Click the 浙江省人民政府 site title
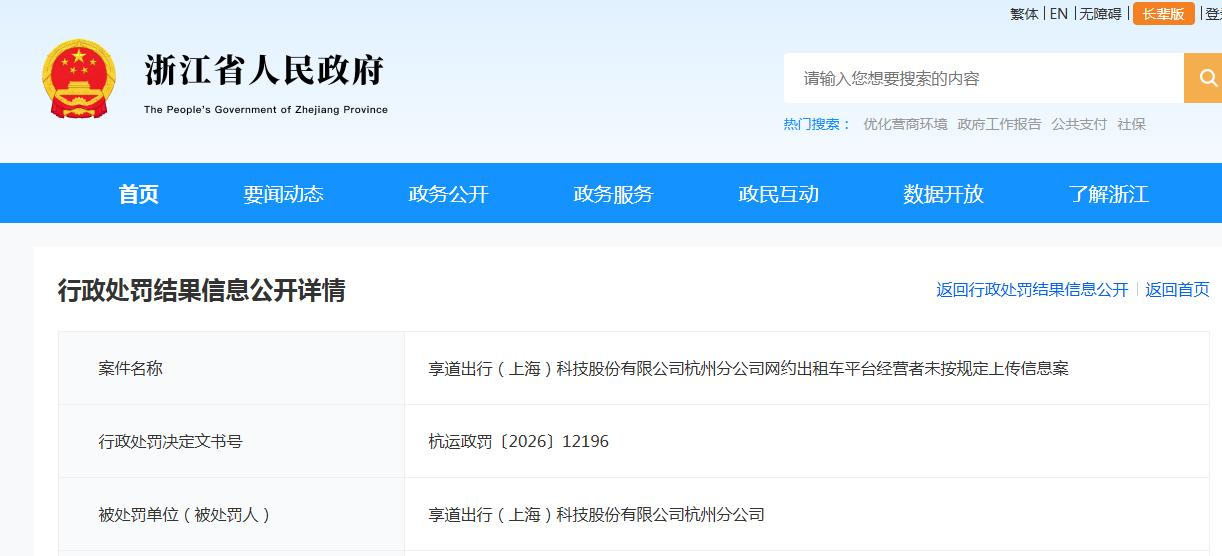1222x556 pixels. click(264, 71)
